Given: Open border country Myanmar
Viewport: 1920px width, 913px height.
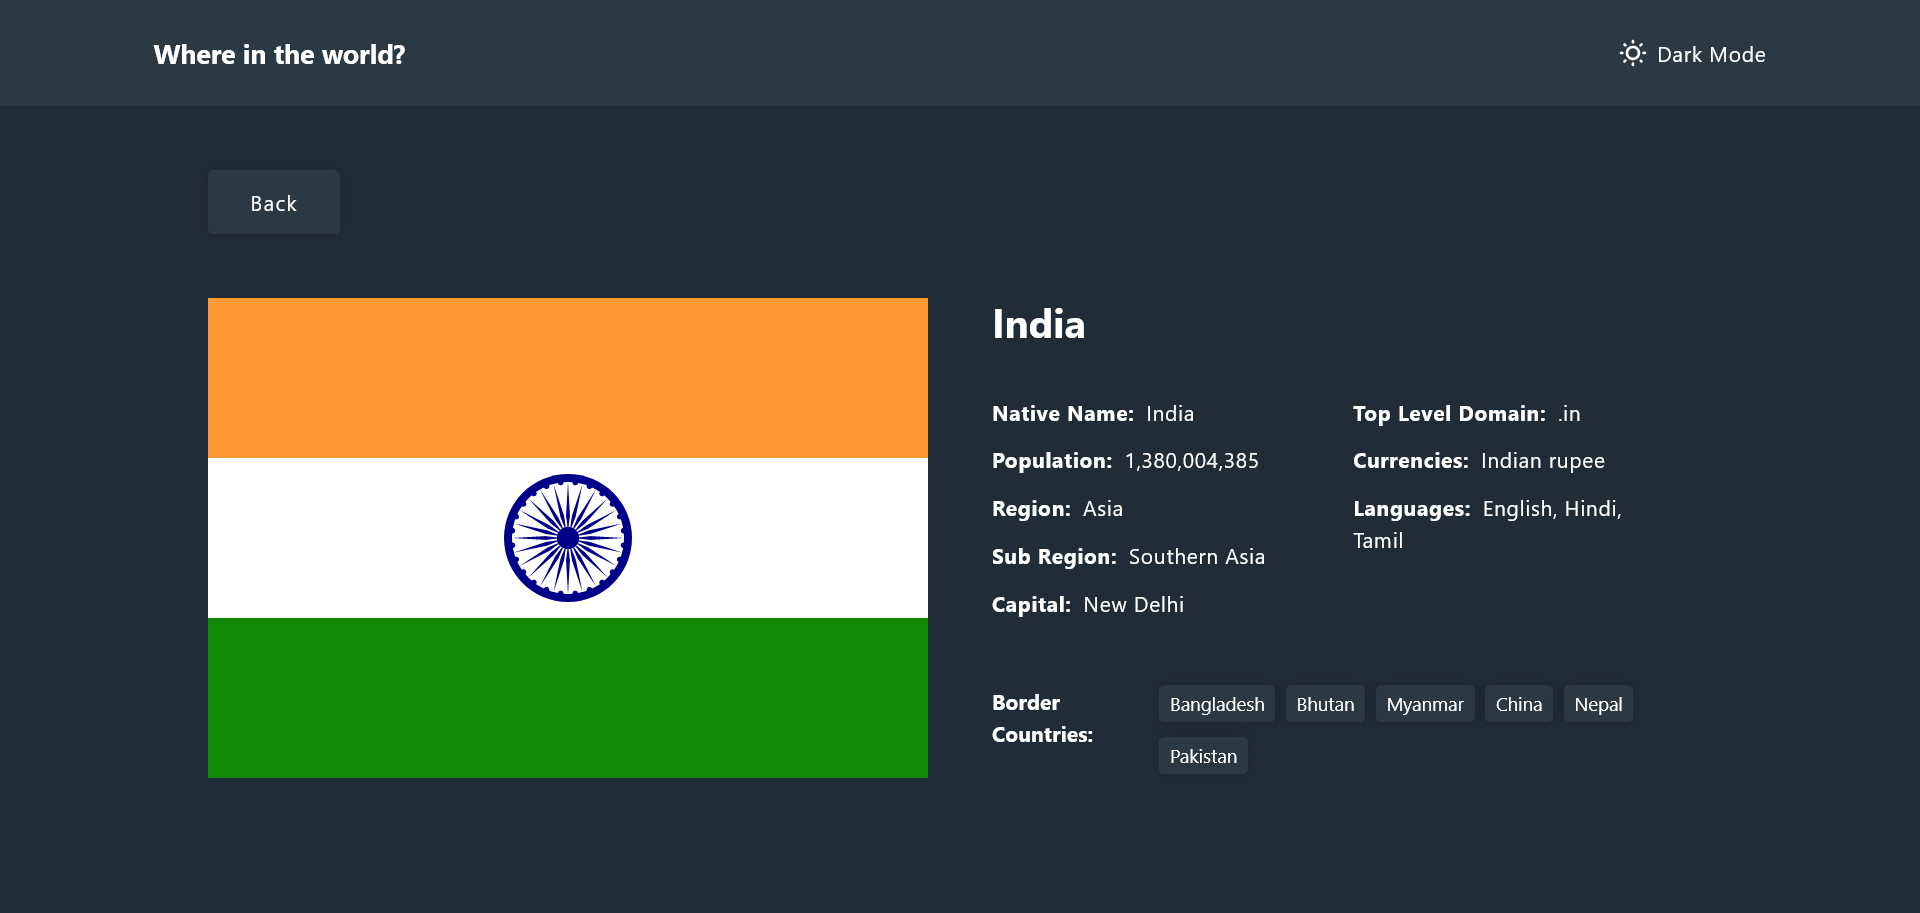Looking at the screenshot, I should pos(1425,704).
